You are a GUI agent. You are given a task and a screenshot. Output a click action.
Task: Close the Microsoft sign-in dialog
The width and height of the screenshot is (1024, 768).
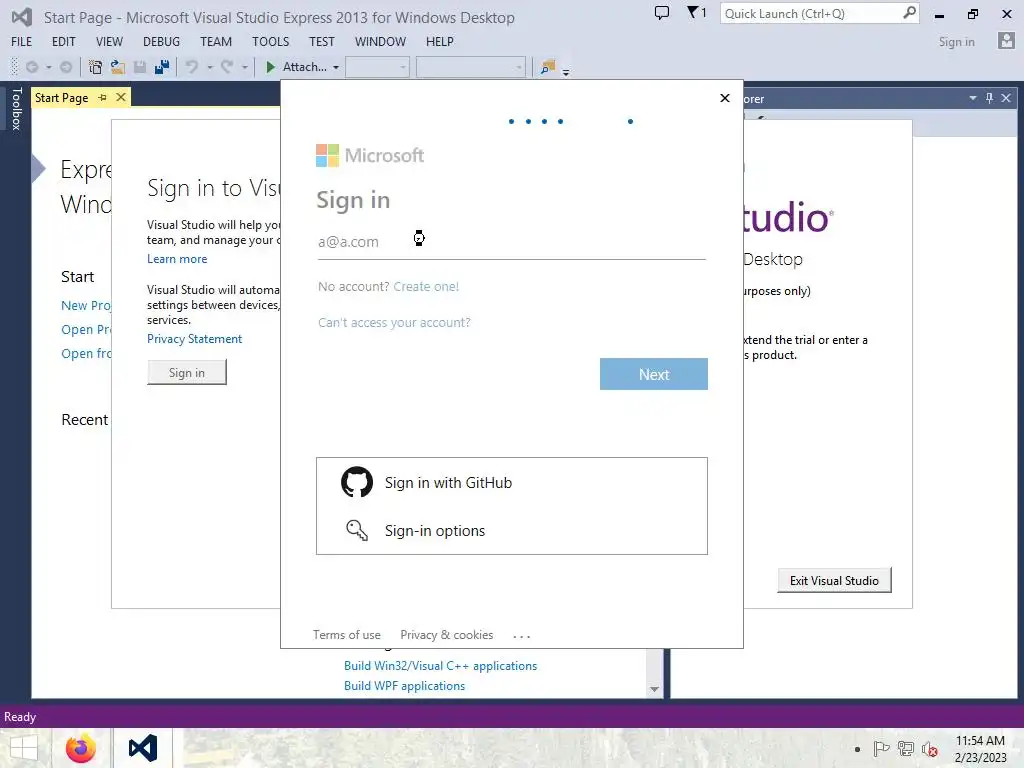724,98
